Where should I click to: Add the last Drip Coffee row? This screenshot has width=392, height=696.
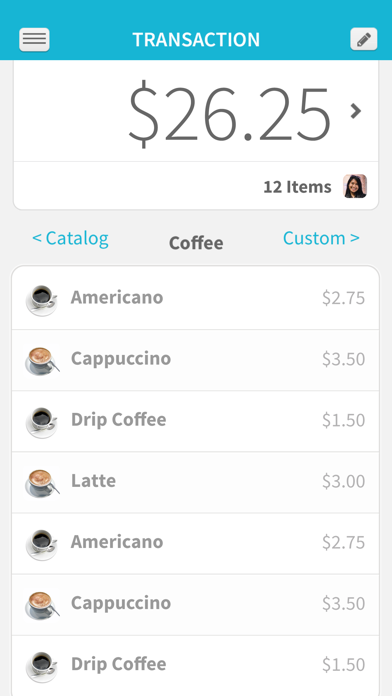click(x=195, y=665)
